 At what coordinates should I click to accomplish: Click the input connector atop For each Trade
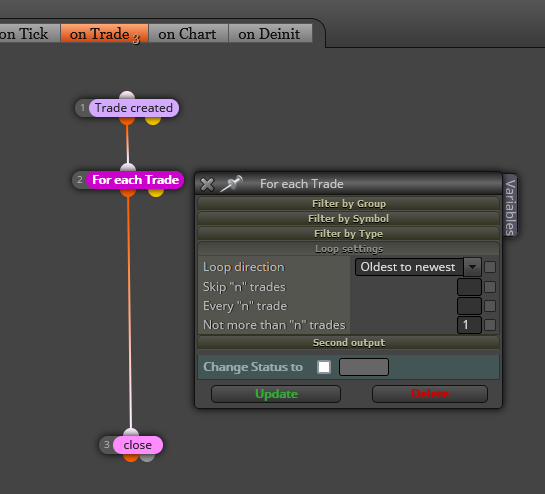click(128, 168)
